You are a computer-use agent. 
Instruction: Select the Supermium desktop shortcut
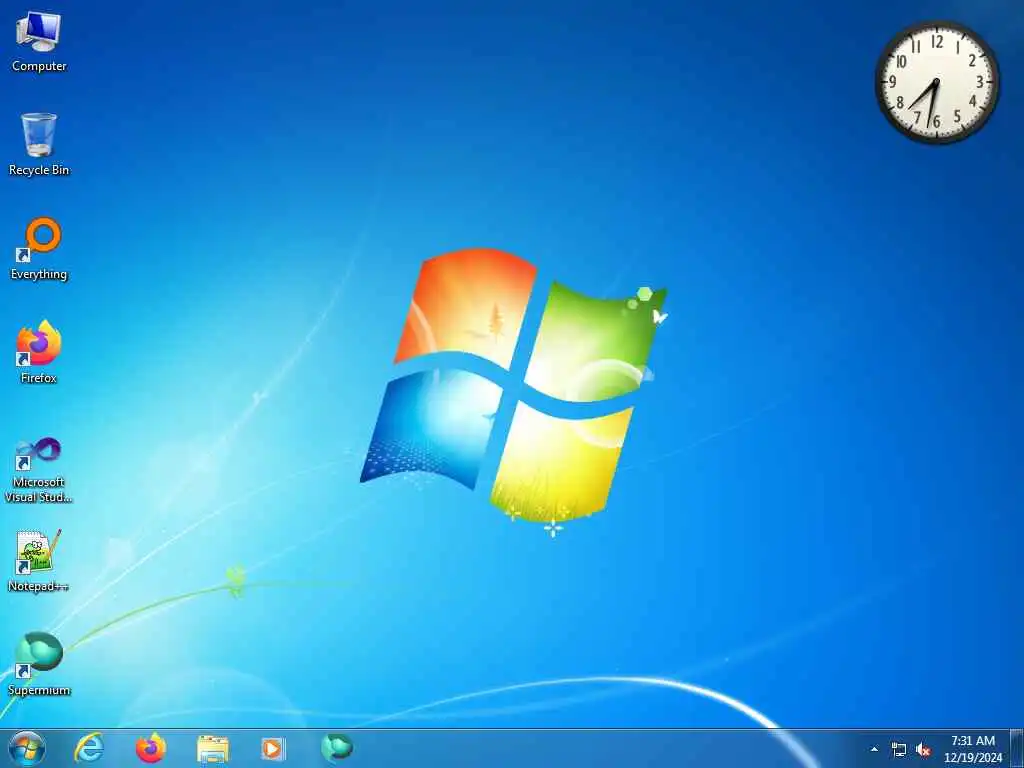(x=39, y=664)
